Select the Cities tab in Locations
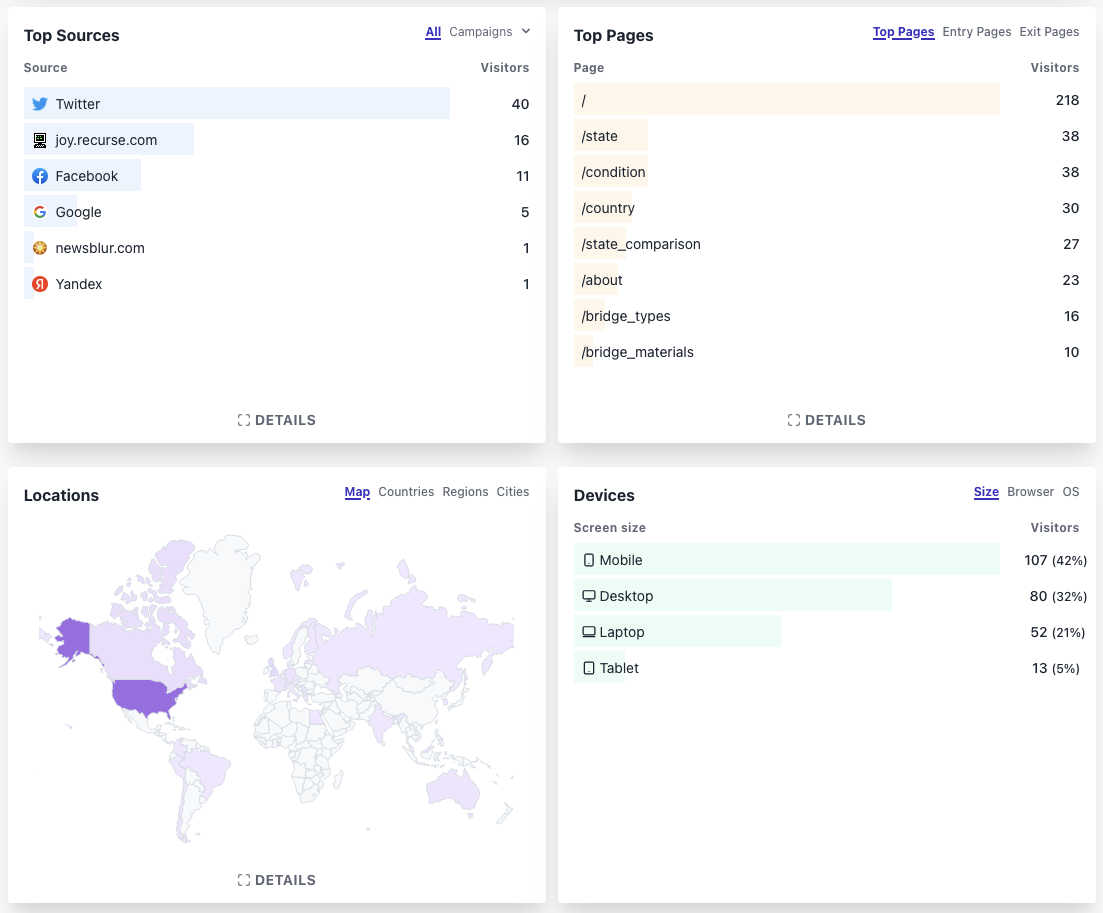The image size is (1103, 913). tap(513, 492)
